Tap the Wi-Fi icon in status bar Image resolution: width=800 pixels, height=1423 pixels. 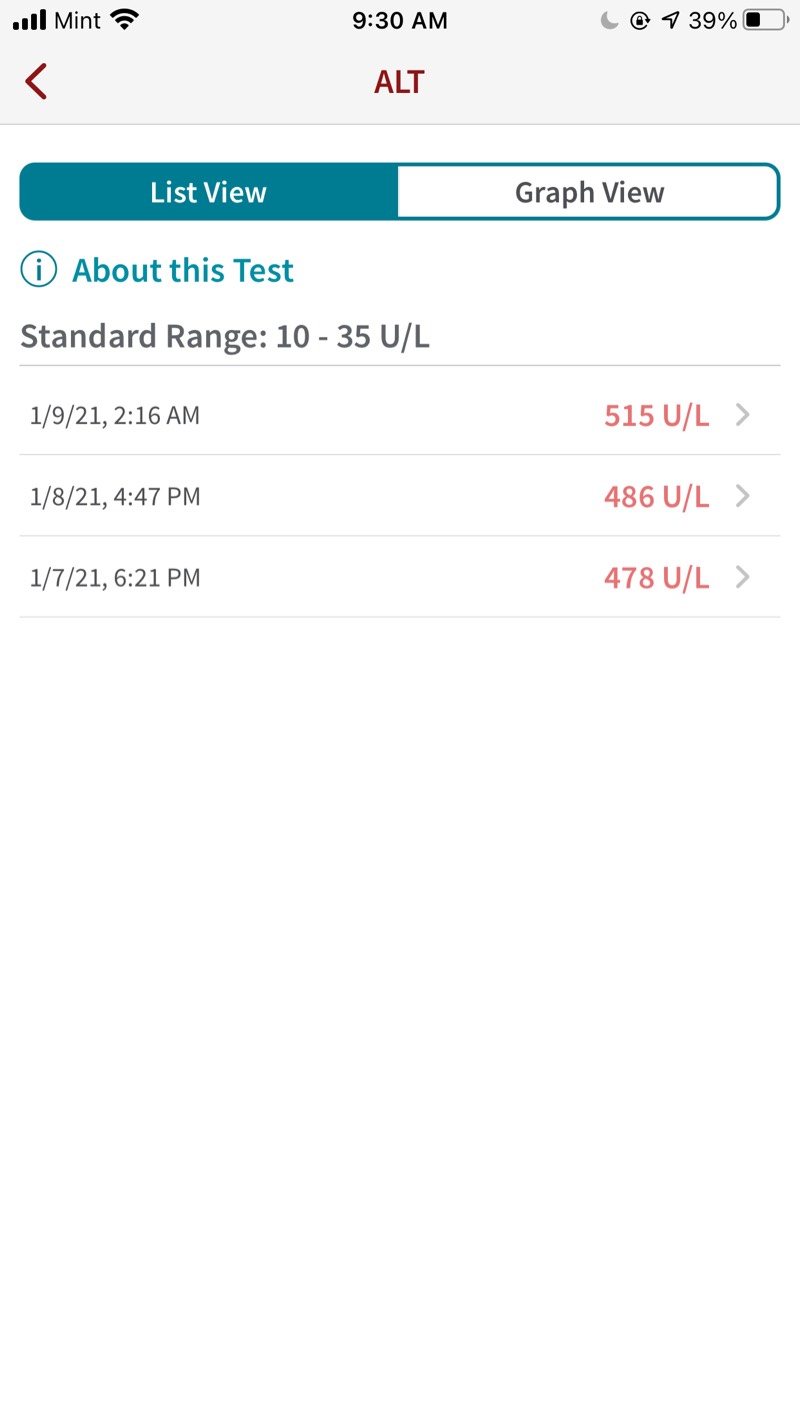(x=124, y=19)
